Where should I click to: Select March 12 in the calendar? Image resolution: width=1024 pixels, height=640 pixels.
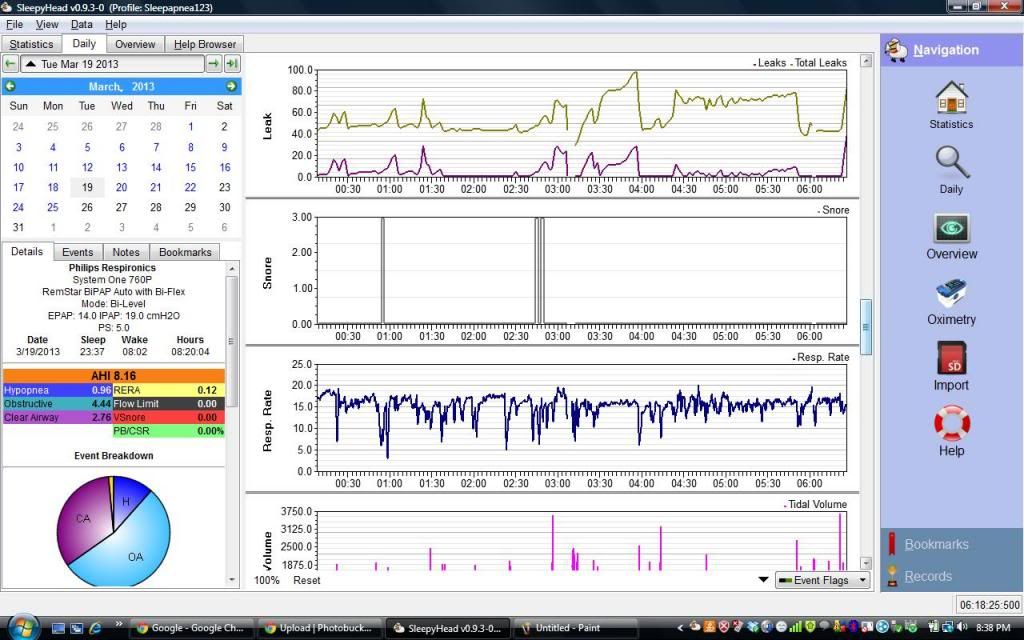87,167
